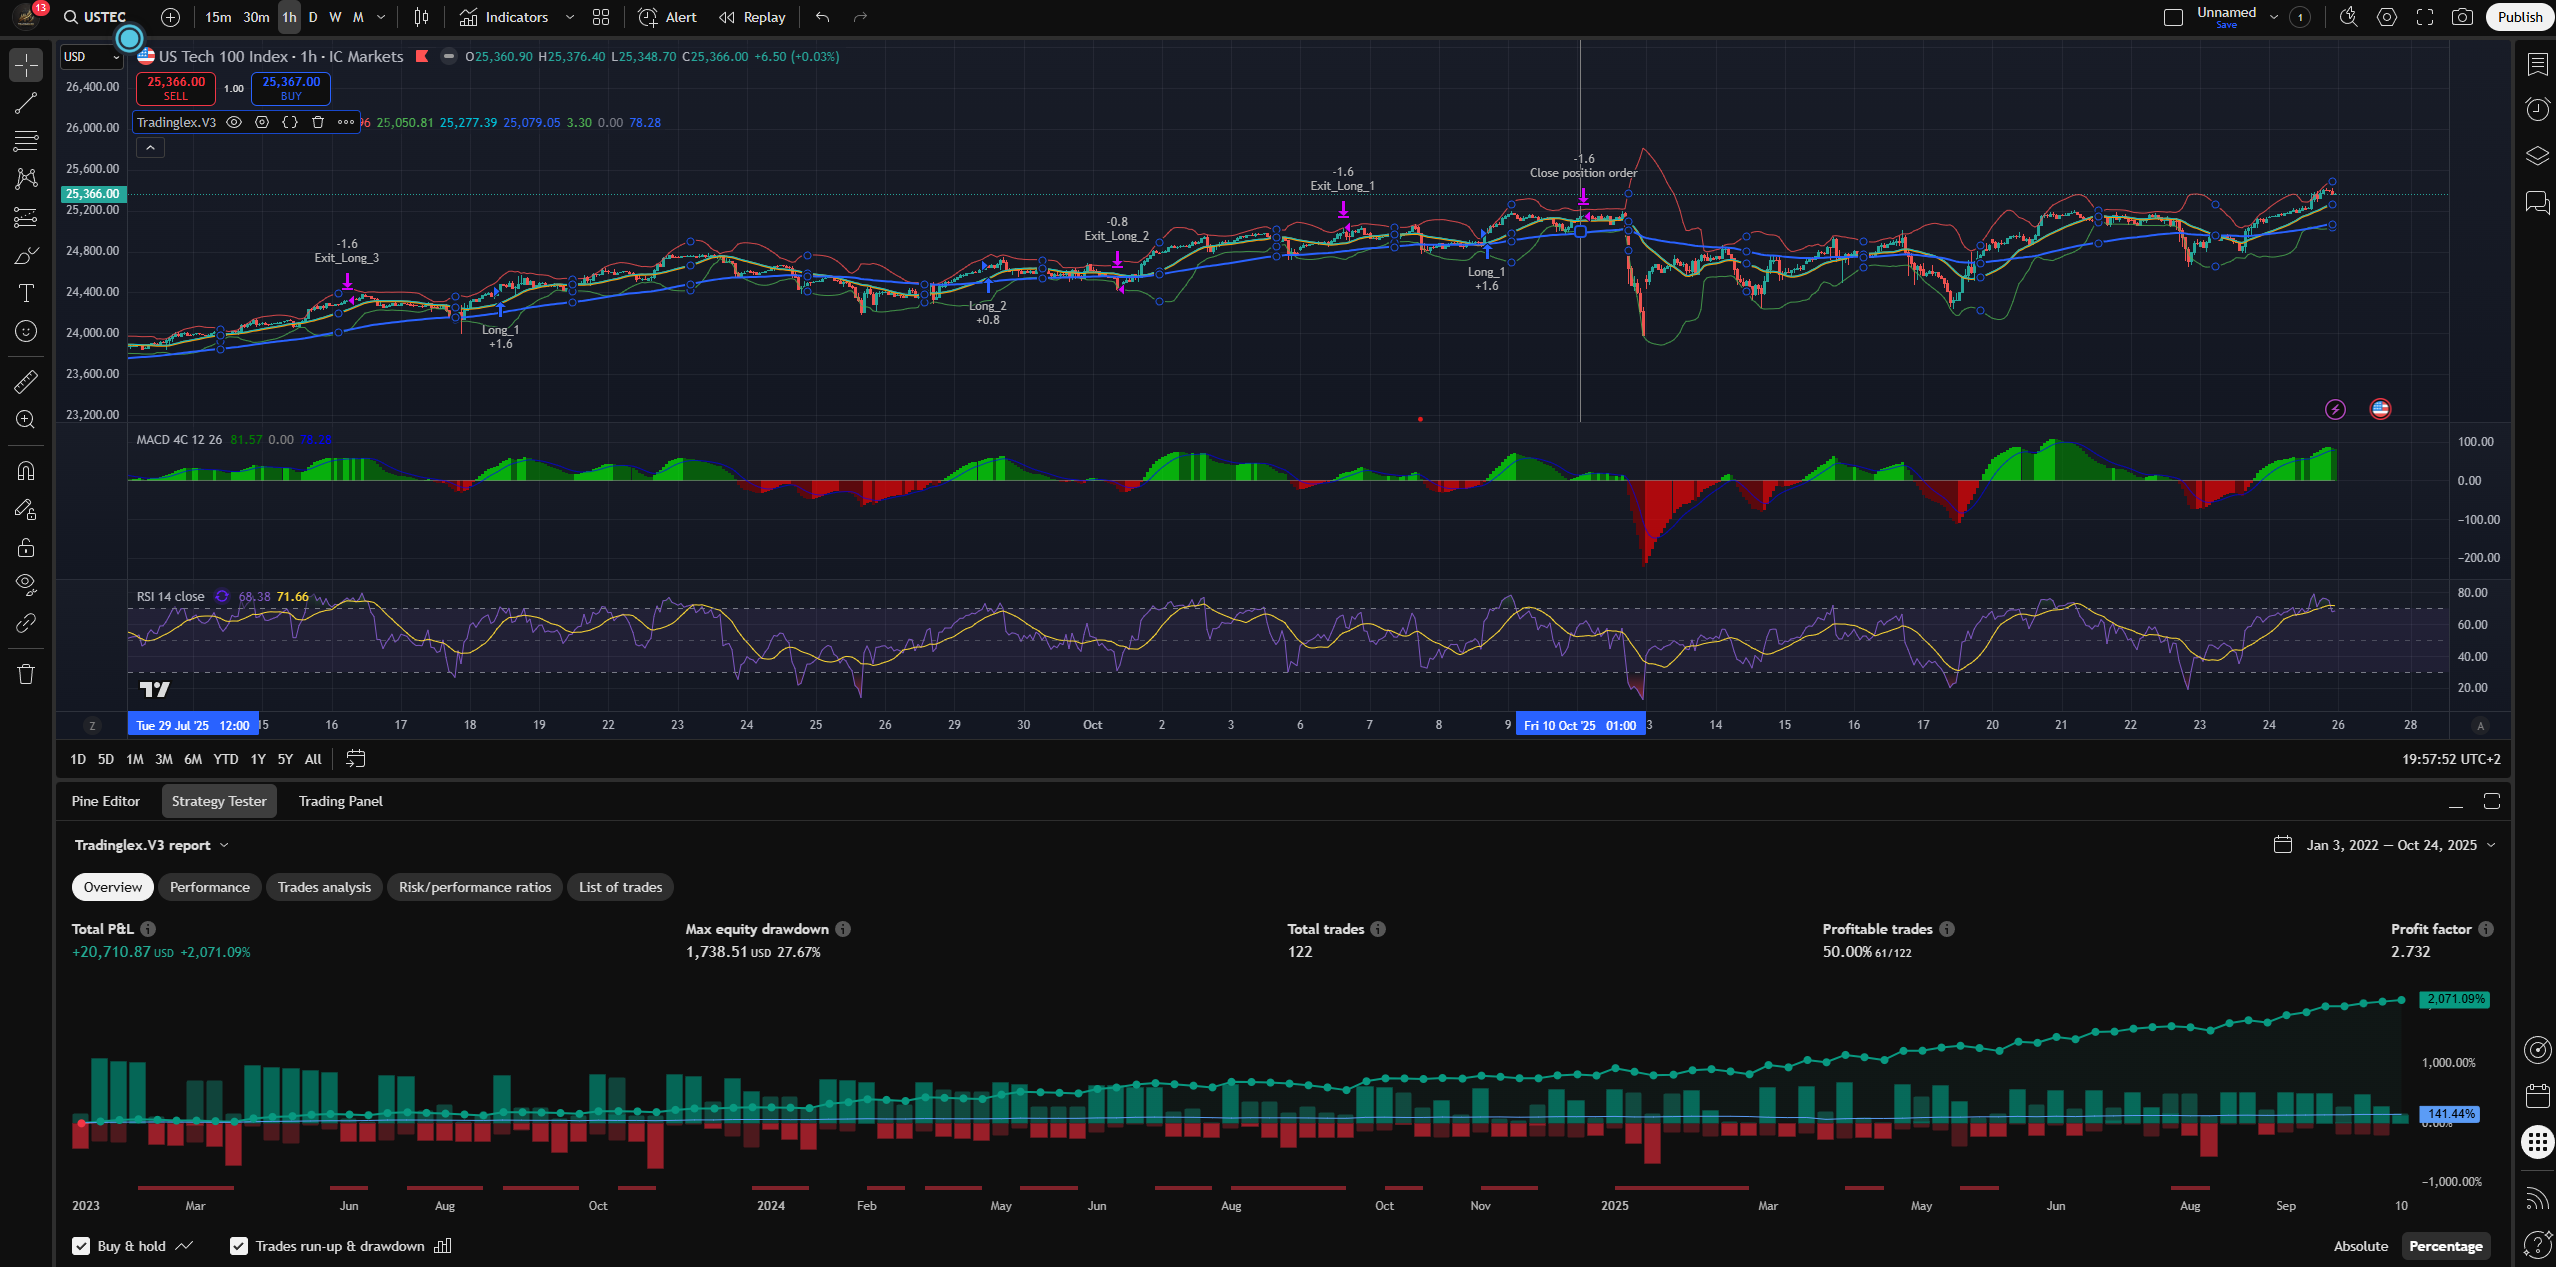The height and width of the screenshot is (1267, 2556).
Task: Click trash icon to remove drawings
Action: click(x=26, y=674)
